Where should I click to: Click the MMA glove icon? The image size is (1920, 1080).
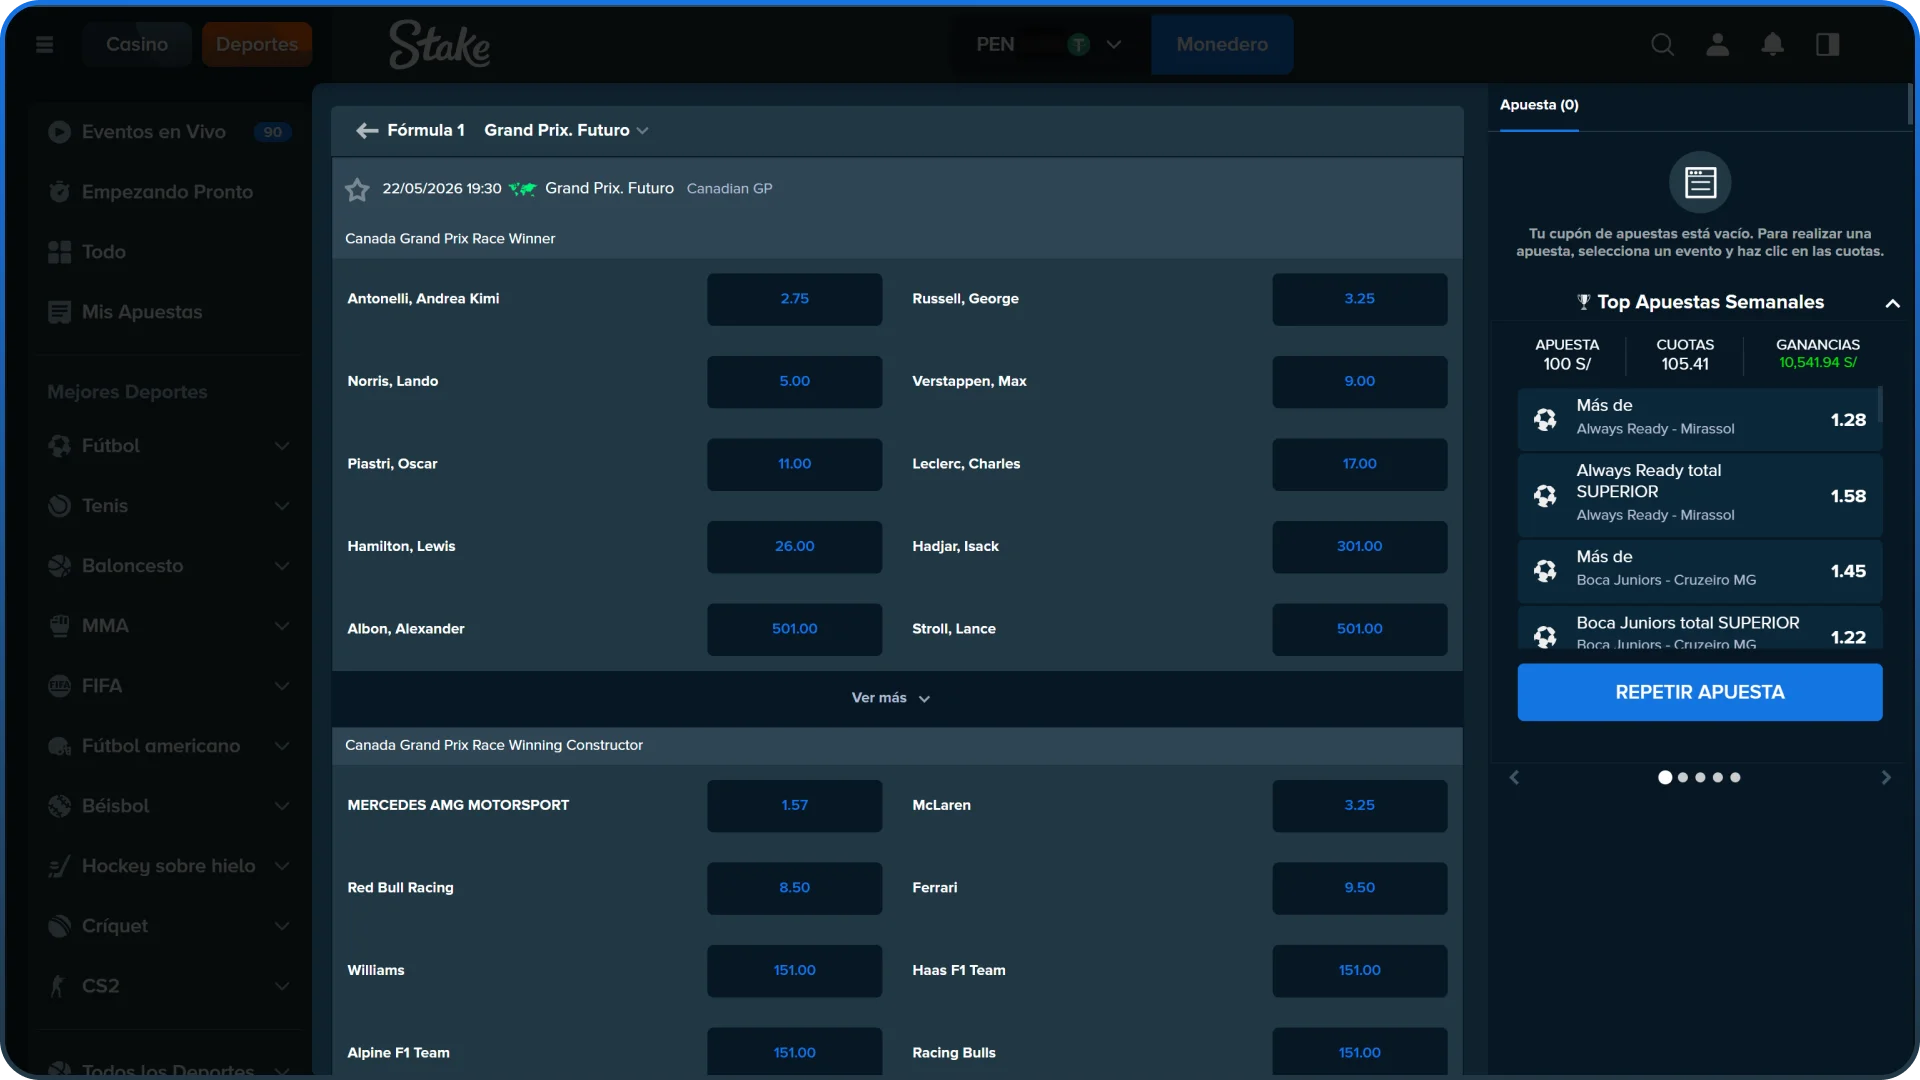tap(59, 626)
